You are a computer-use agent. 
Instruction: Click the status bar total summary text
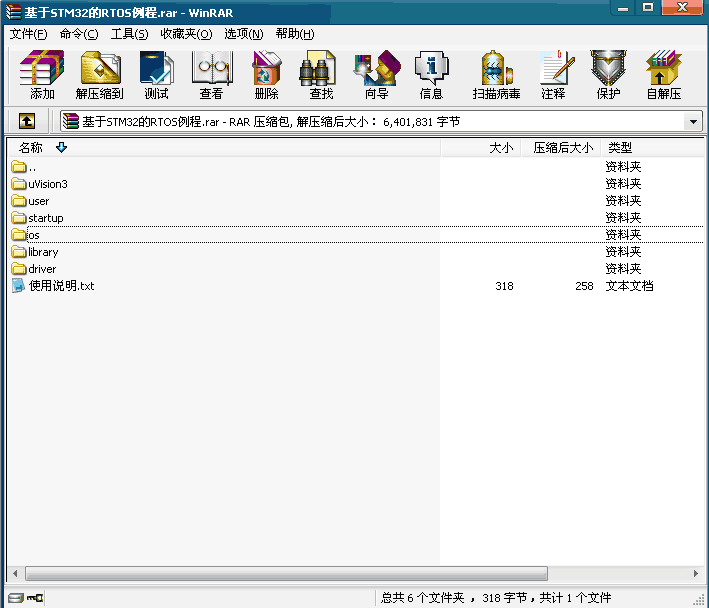496,598
